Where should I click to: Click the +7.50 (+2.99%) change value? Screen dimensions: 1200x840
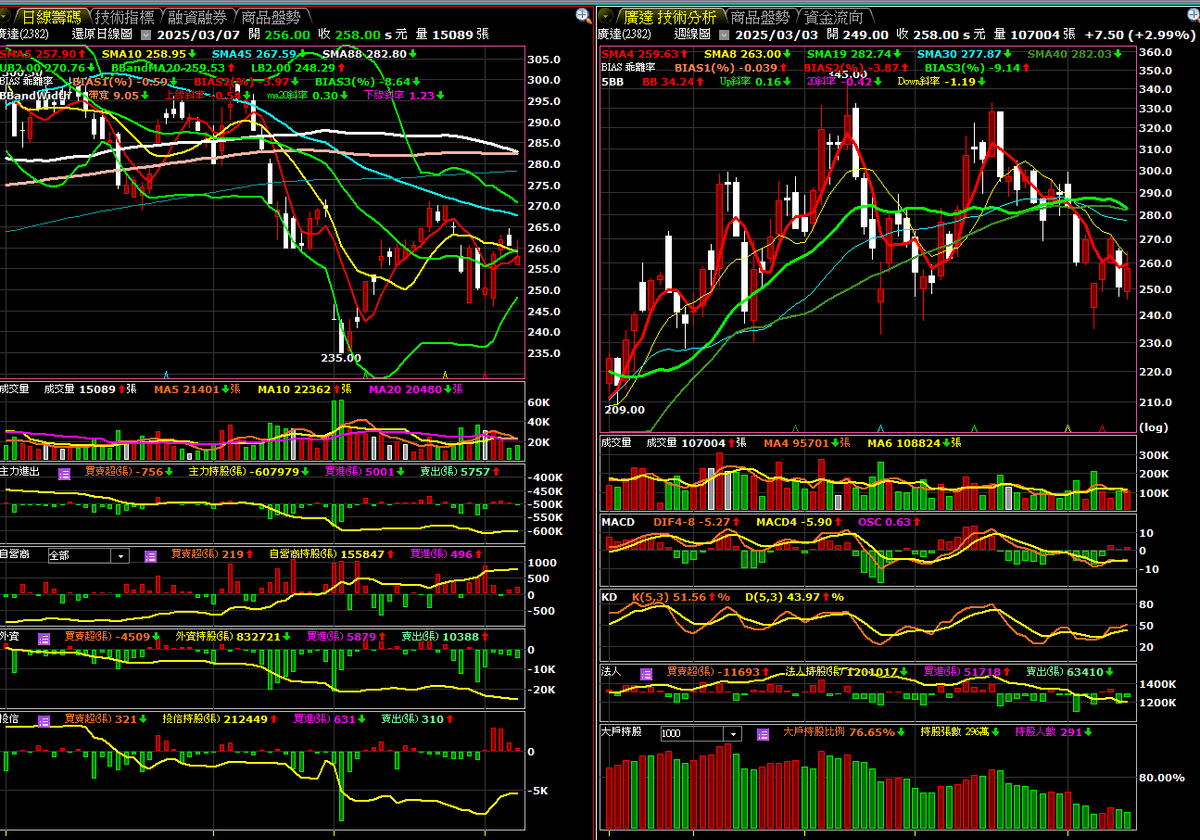1139,34
